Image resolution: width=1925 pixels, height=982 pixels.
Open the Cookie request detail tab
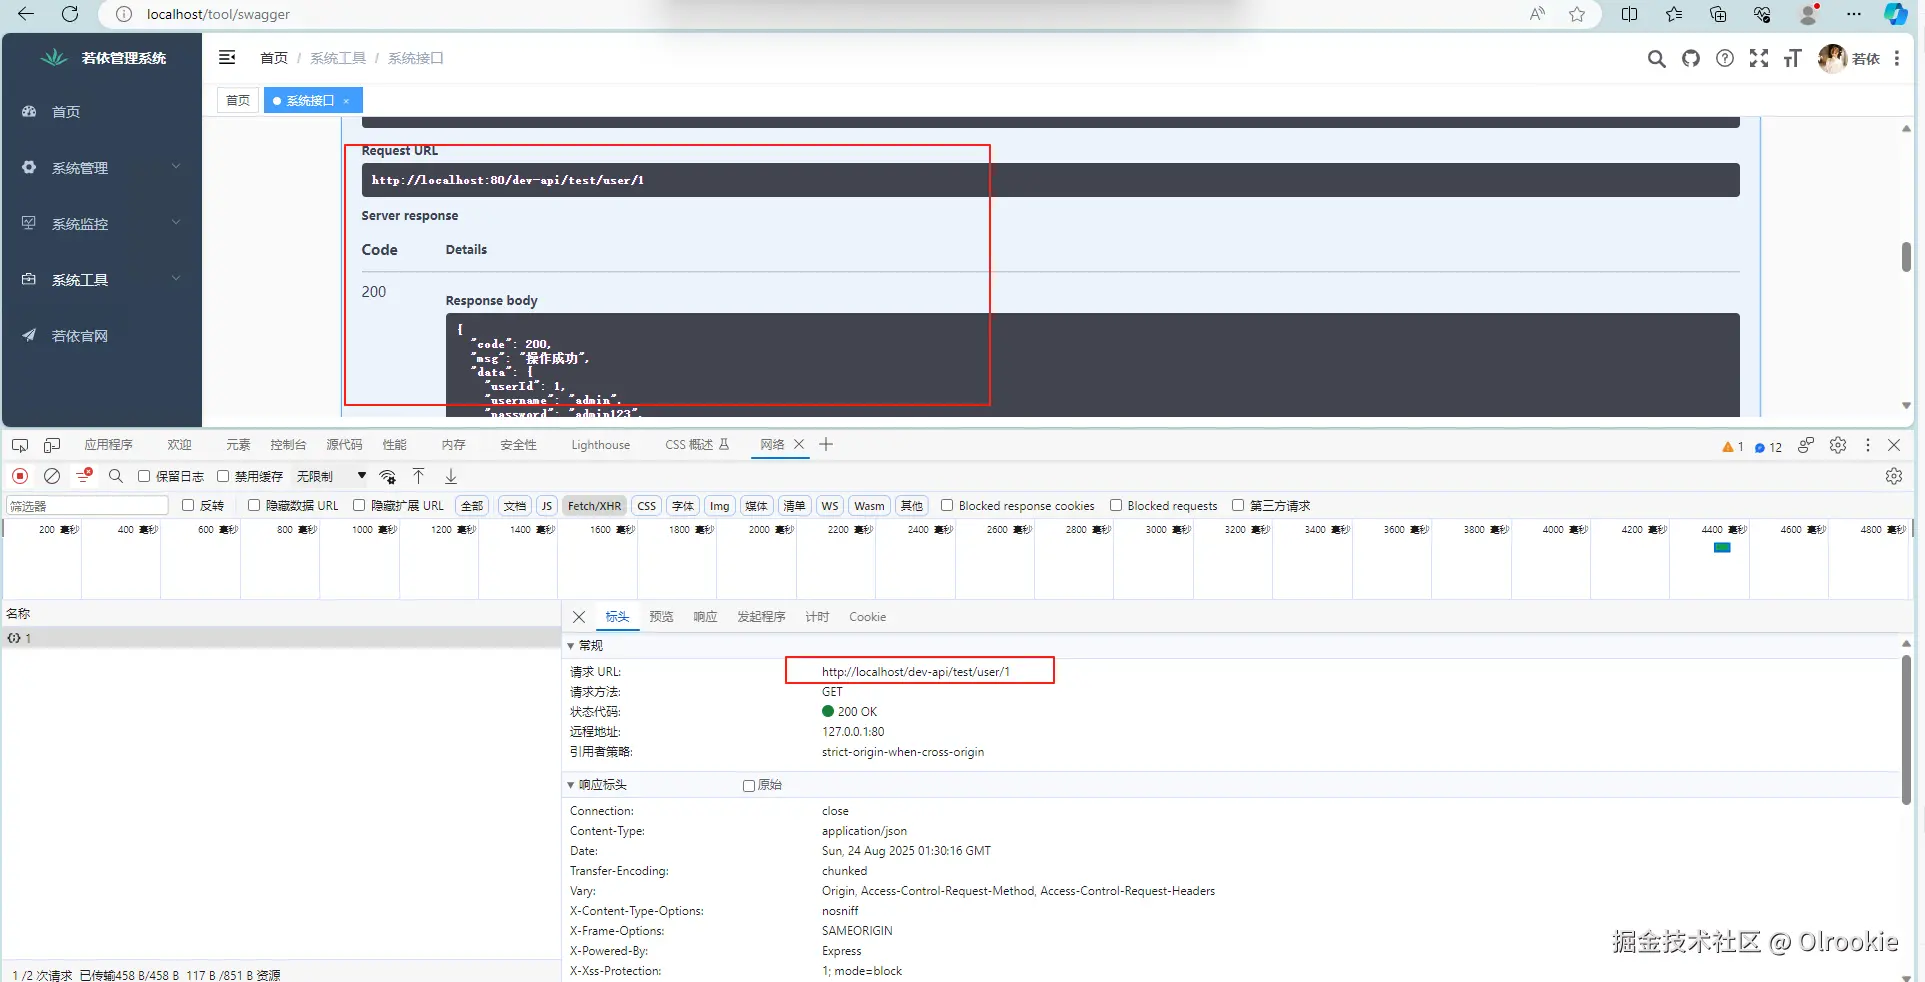tap(867, 617)
